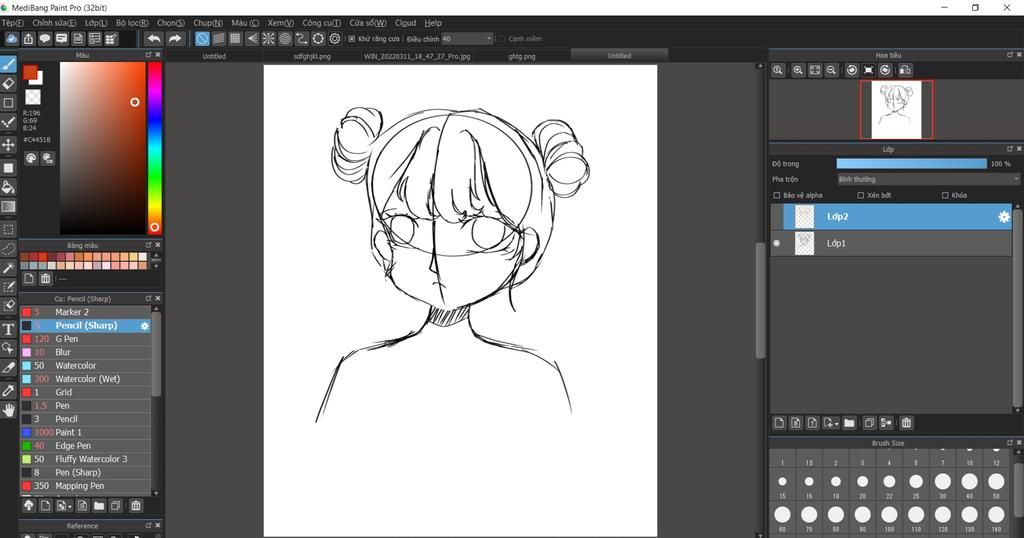Viewport: 1024px width, 538px height.
Task: Open Lớp2 layer settings gear
Action: pos(1004,217)
